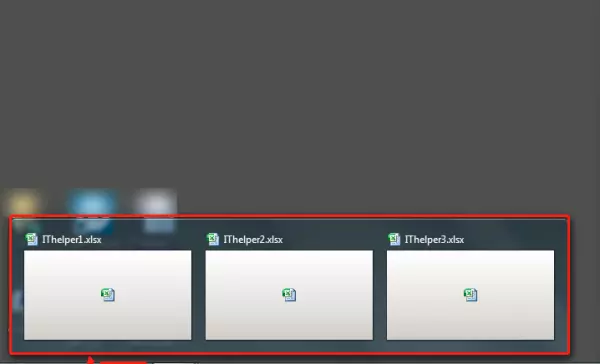Click the red arrow below the preview panel
This screenshot has height=364, width=600.
(90, 360)
